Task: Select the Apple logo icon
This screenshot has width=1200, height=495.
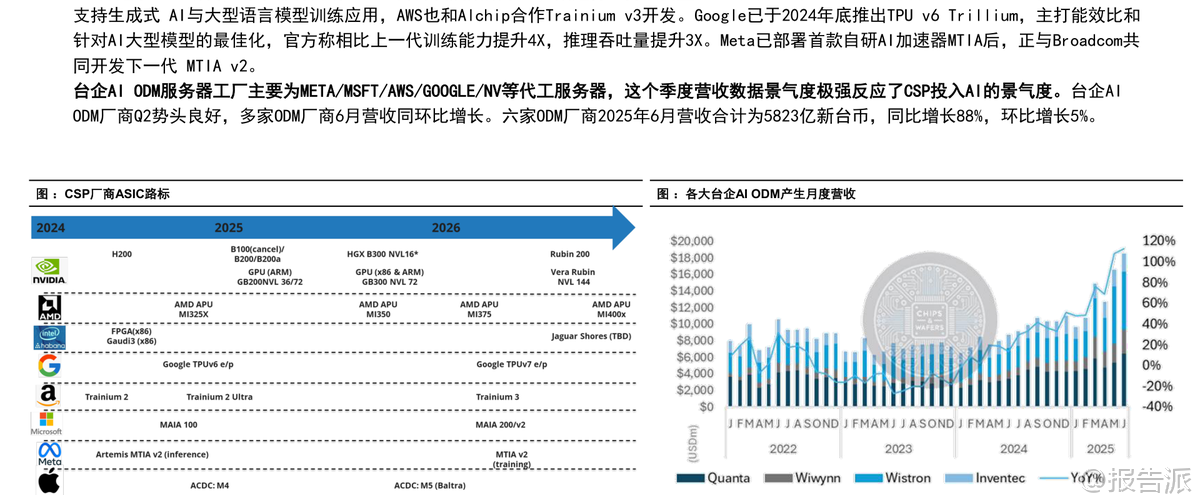Action: (49, 484)
